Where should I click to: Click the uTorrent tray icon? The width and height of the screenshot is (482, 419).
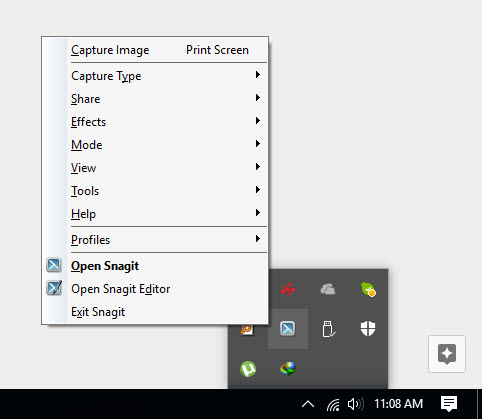tap(248, 369)
